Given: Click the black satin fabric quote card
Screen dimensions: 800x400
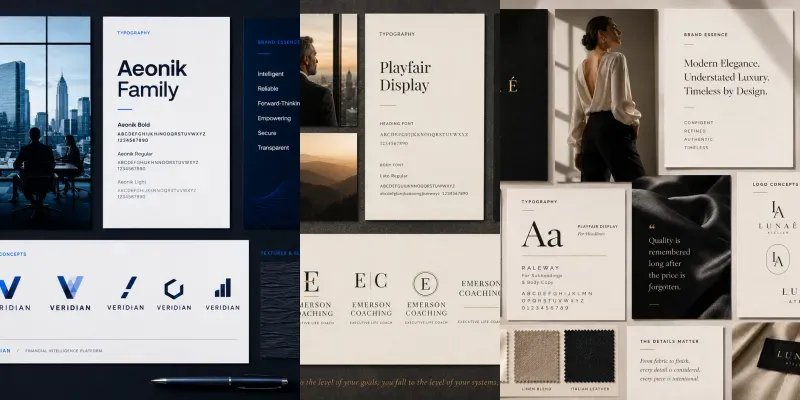Looking at the screenshot, I should pyautogui.click(x=681, y=247).
